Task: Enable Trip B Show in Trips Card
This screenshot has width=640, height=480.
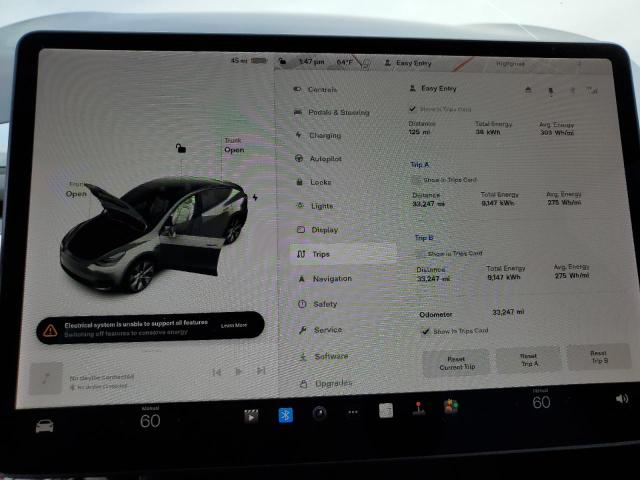Action: pos(420,253)
